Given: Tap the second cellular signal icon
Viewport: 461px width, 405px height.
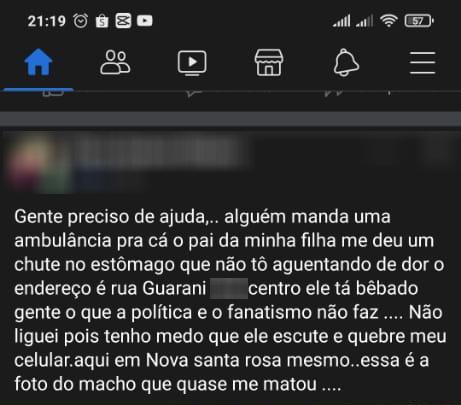Looking at the screenshot, I should click(x=364, y=21).
